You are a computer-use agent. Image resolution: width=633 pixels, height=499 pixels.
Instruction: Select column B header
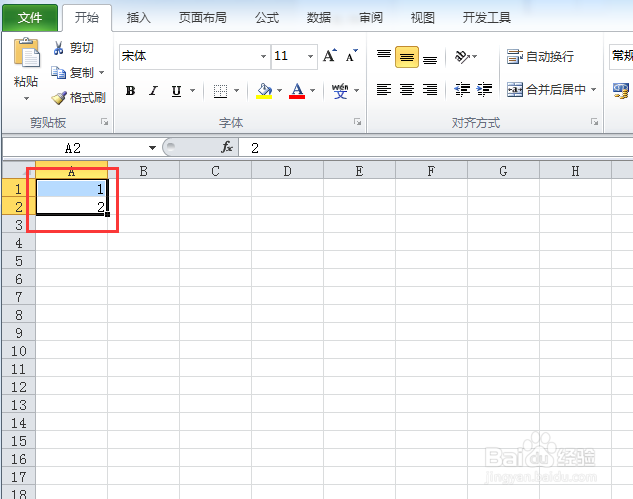(x=143, y=171)
